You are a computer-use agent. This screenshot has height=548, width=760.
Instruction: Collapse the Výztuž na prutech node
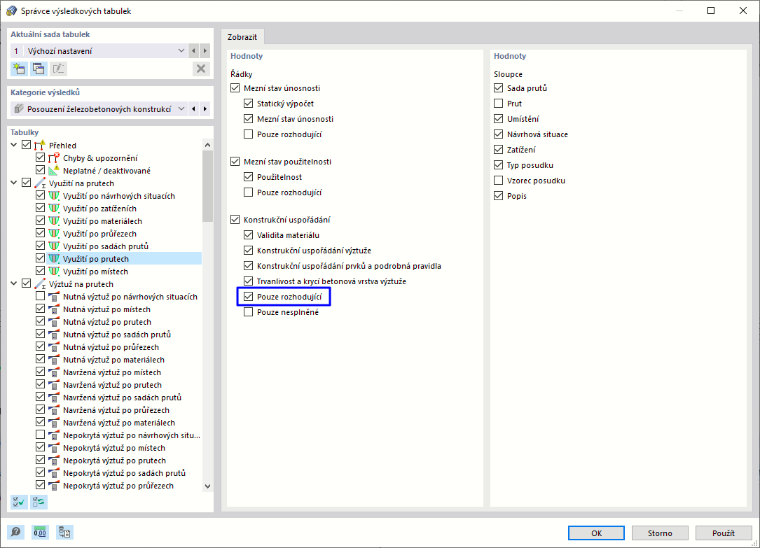pos(14,283)
